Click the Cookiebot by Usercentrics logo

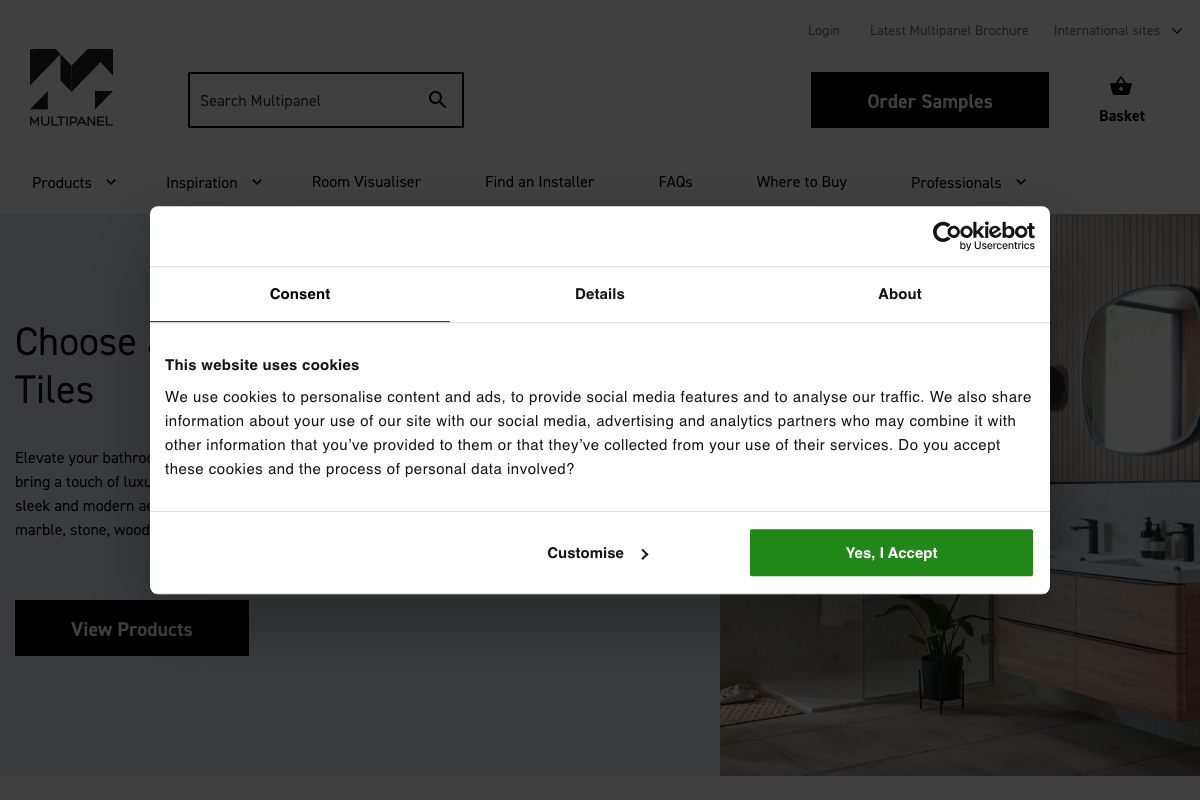point(983,236)
